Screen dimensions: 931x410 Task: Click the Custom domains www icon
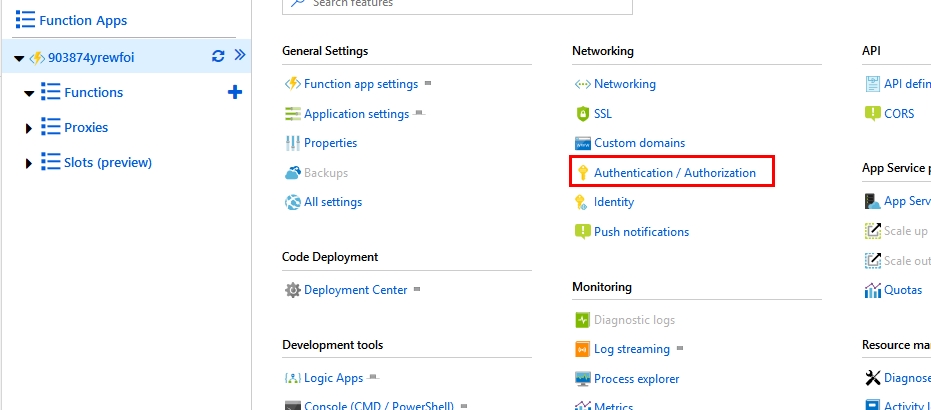[582, 143]
